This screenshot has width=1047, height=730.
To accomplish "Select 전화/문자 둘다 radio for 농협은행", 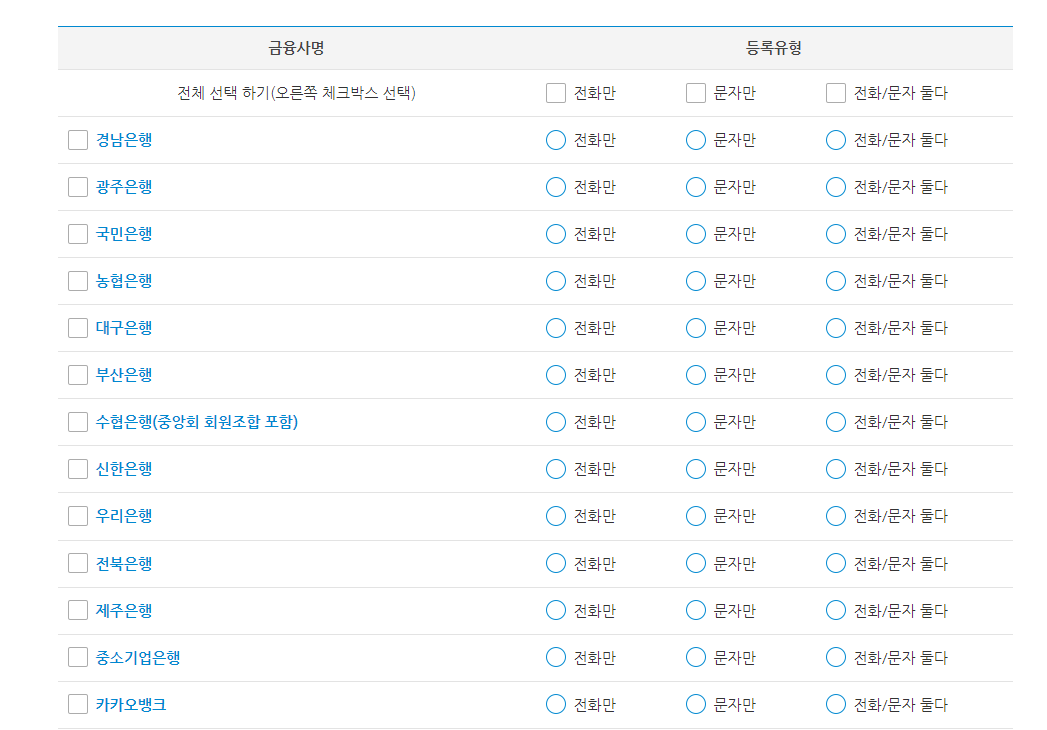I will (835, 281).
